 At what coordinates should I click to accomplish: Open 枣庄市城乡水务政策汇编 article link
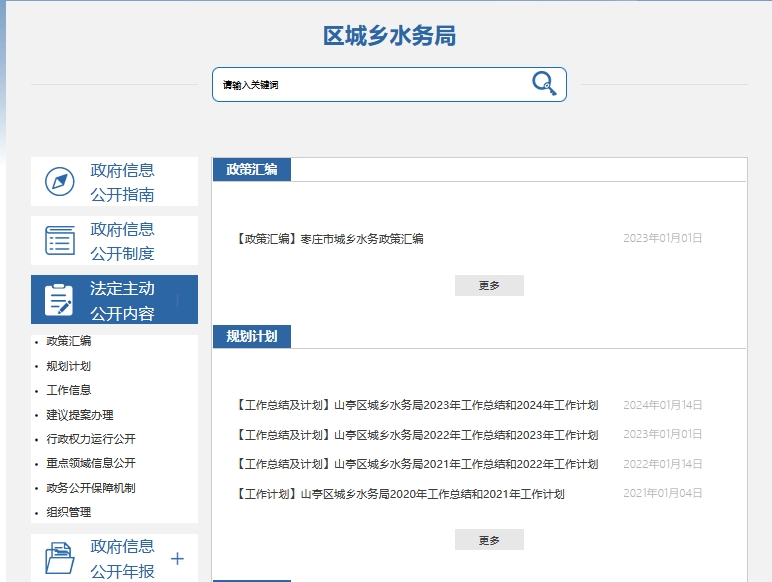[x=329, y=239]
